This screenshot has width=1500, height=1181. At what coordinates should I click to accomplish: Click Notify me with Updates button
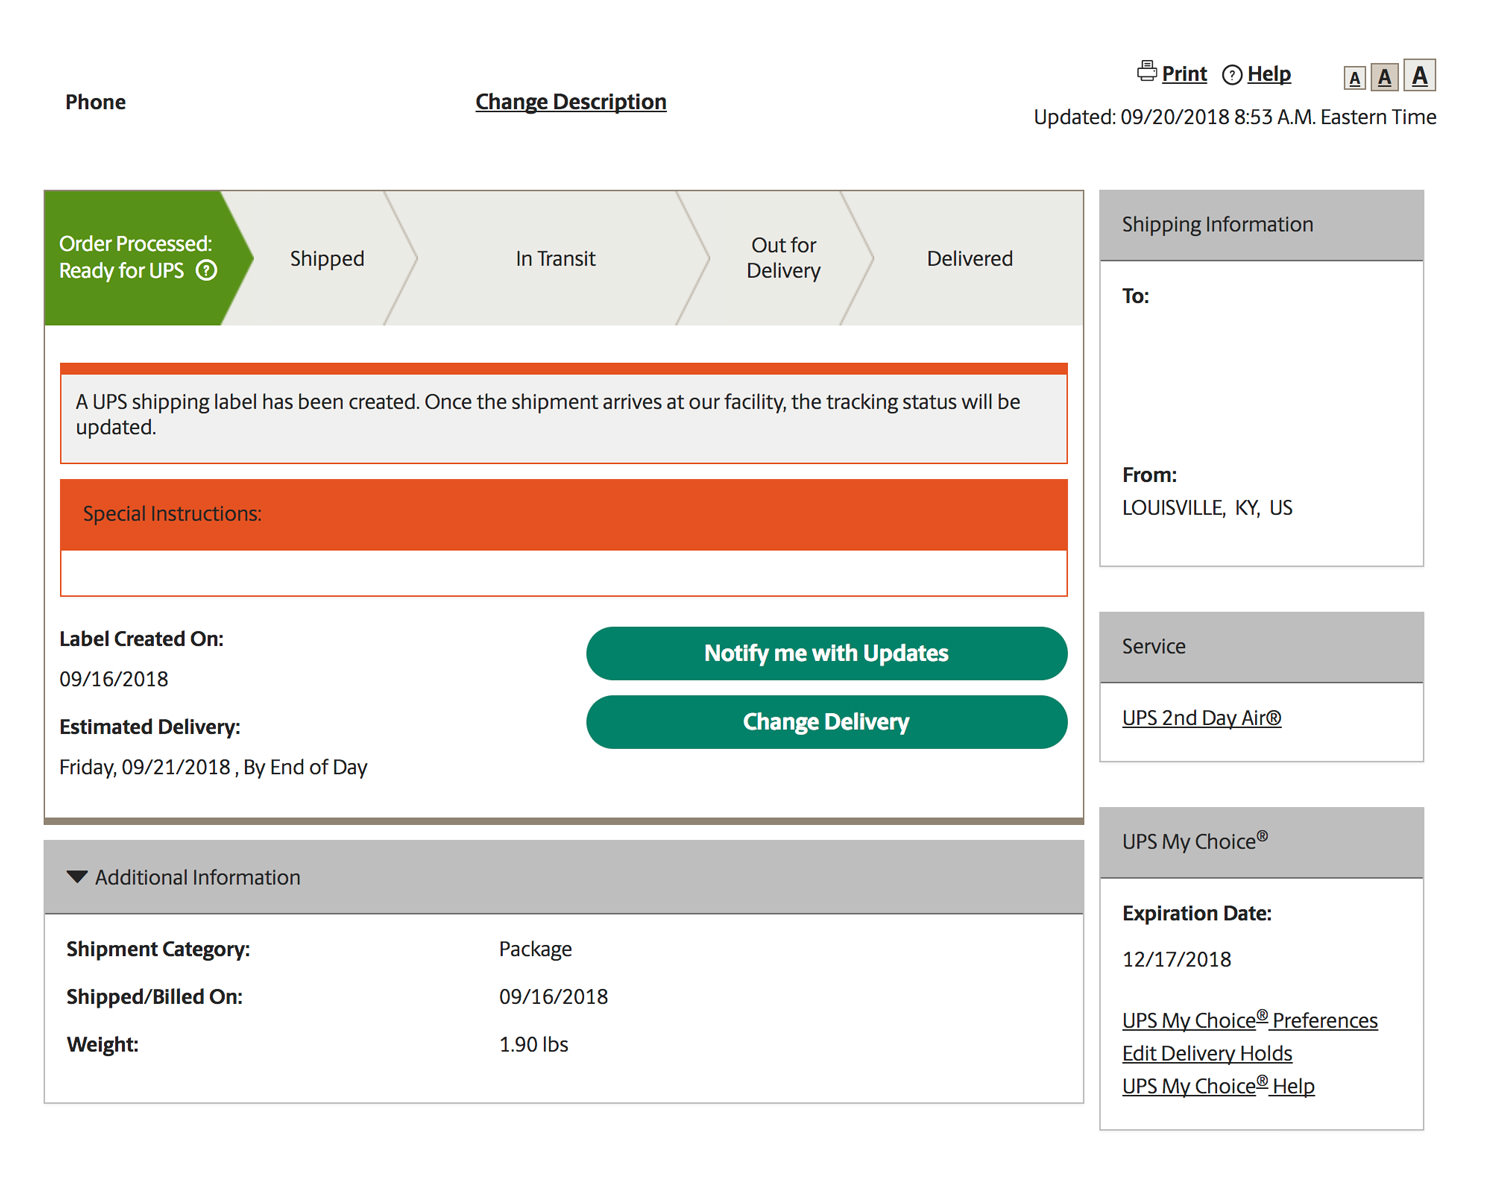826,653
